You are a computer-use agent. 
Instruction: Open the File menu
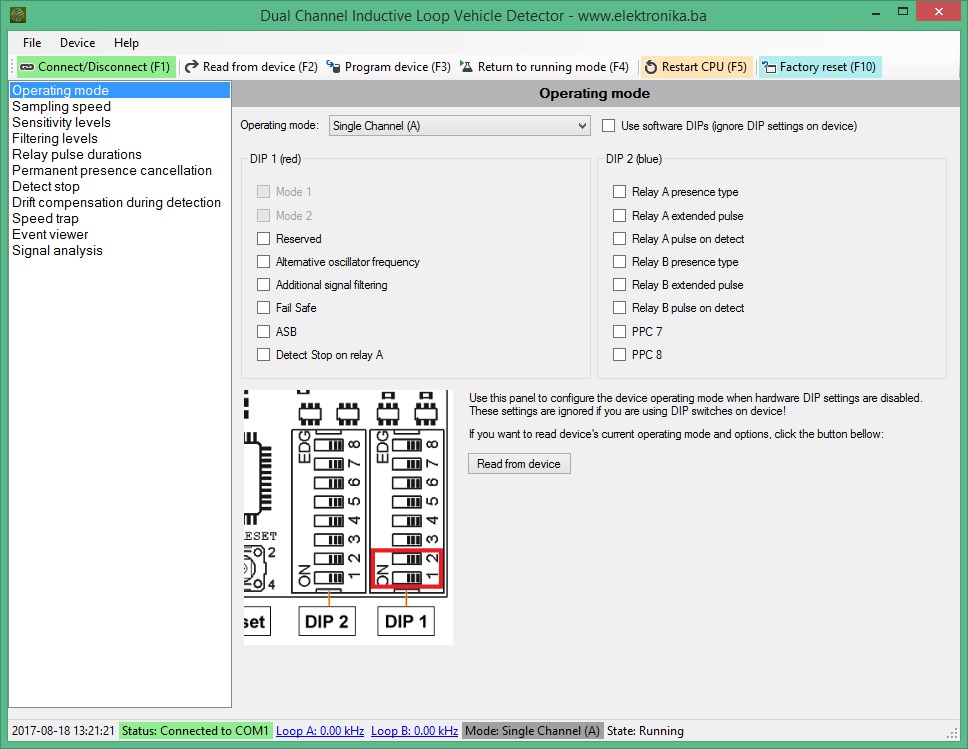(32, 43)
